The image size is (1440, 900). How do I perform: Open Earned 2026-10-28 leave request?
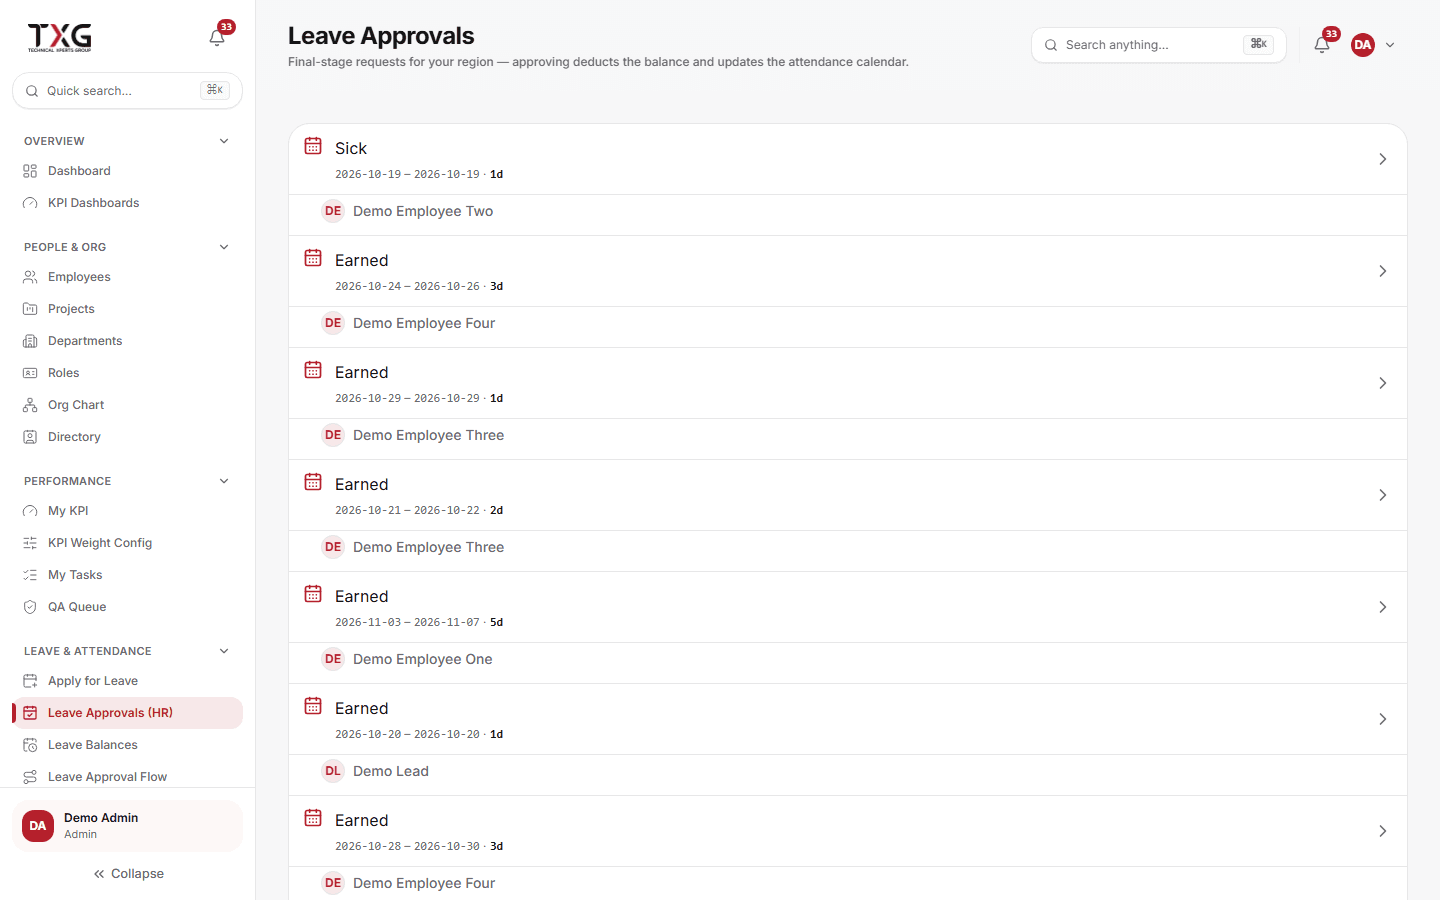[848, 831]
